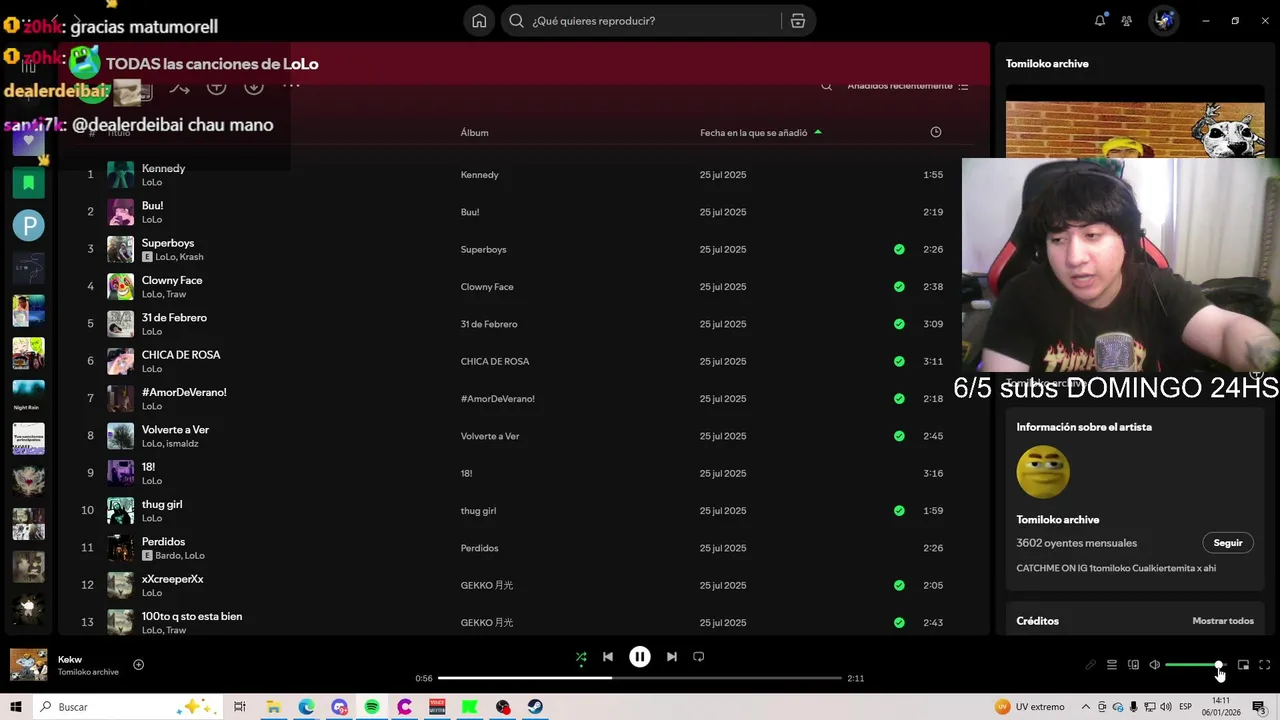Select the song Clowny Face
The width and height of the screenshot is (1280, 720).
pos(172,280)
